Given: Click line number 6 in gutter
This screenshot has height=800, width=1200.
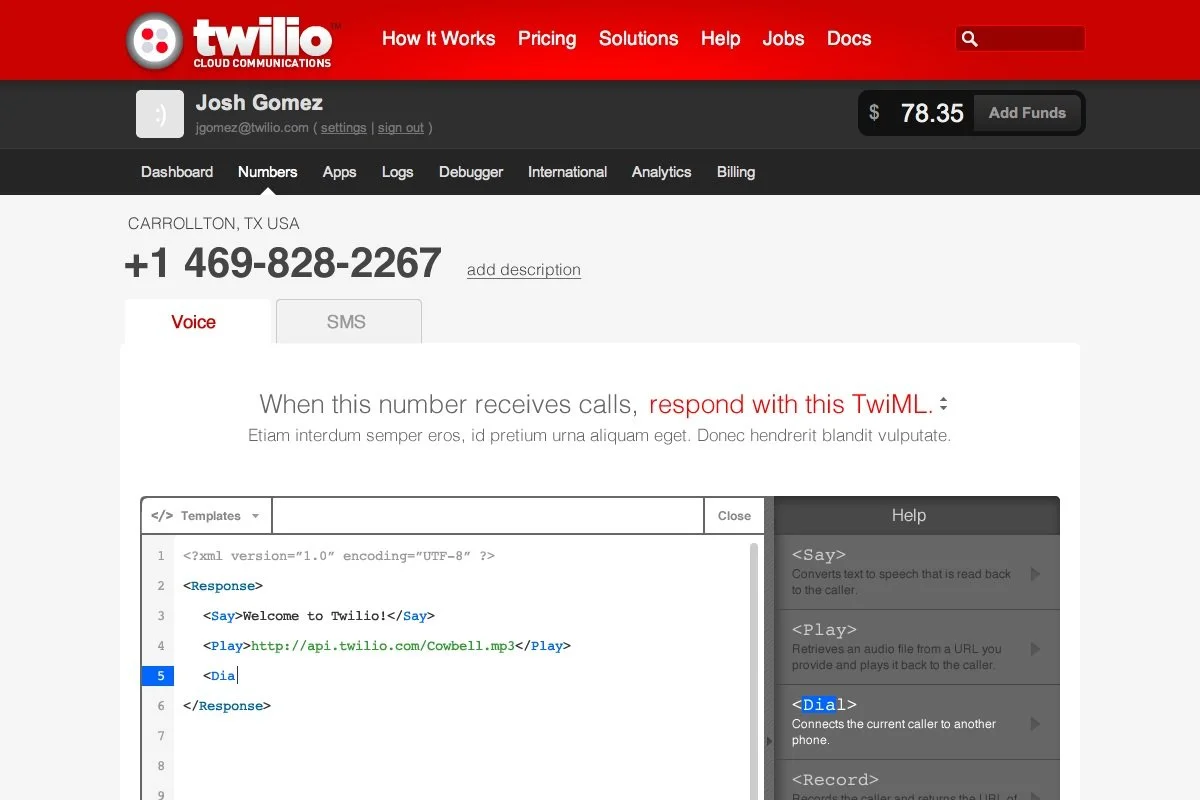Looking at the screenshot, I should tap(160, 706).
